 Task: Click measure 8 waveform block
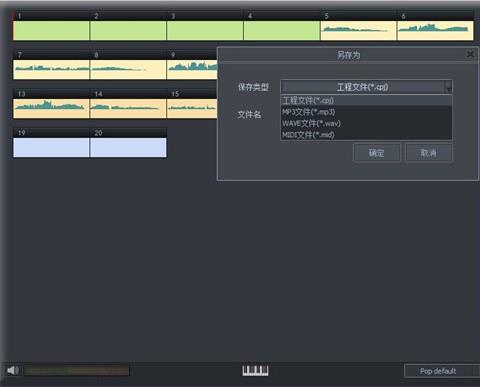click(128, 69)
